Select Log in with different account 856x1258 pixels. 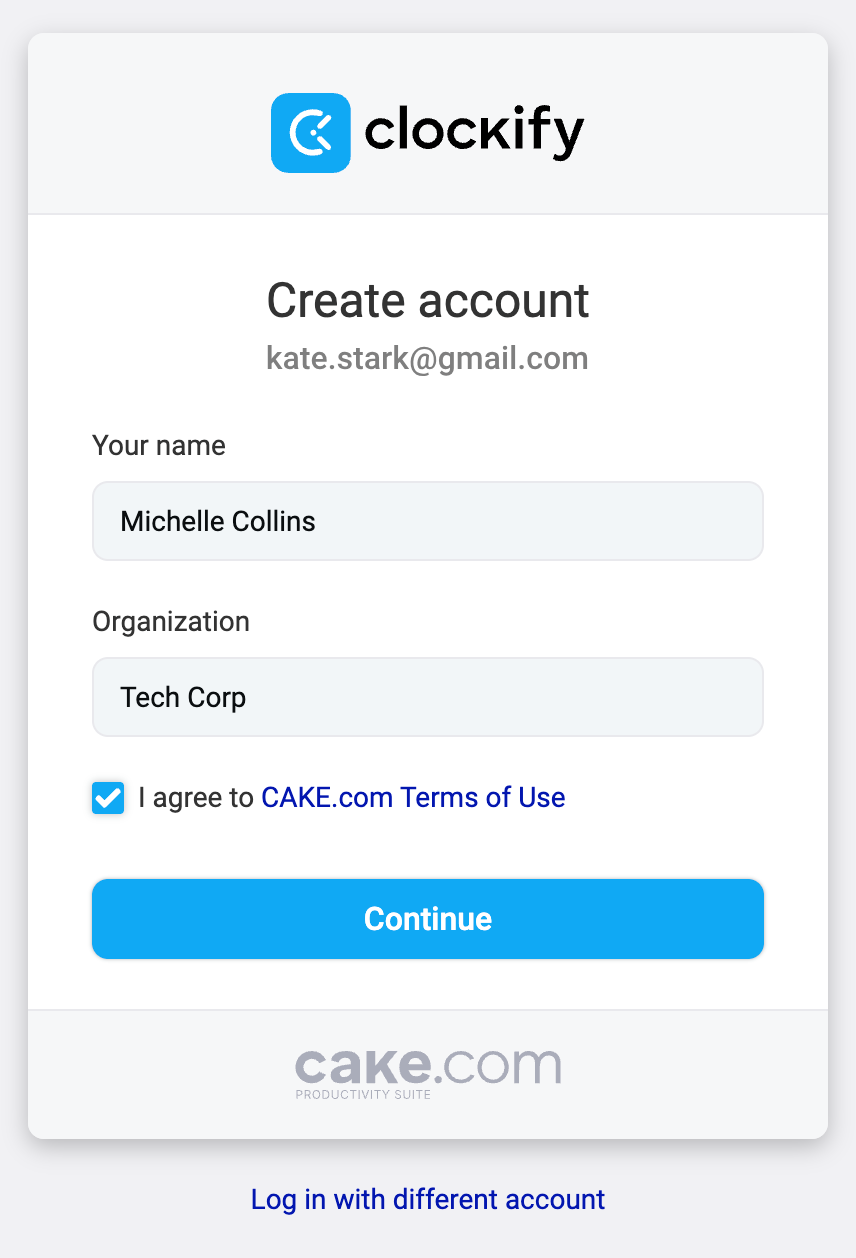428,1199
